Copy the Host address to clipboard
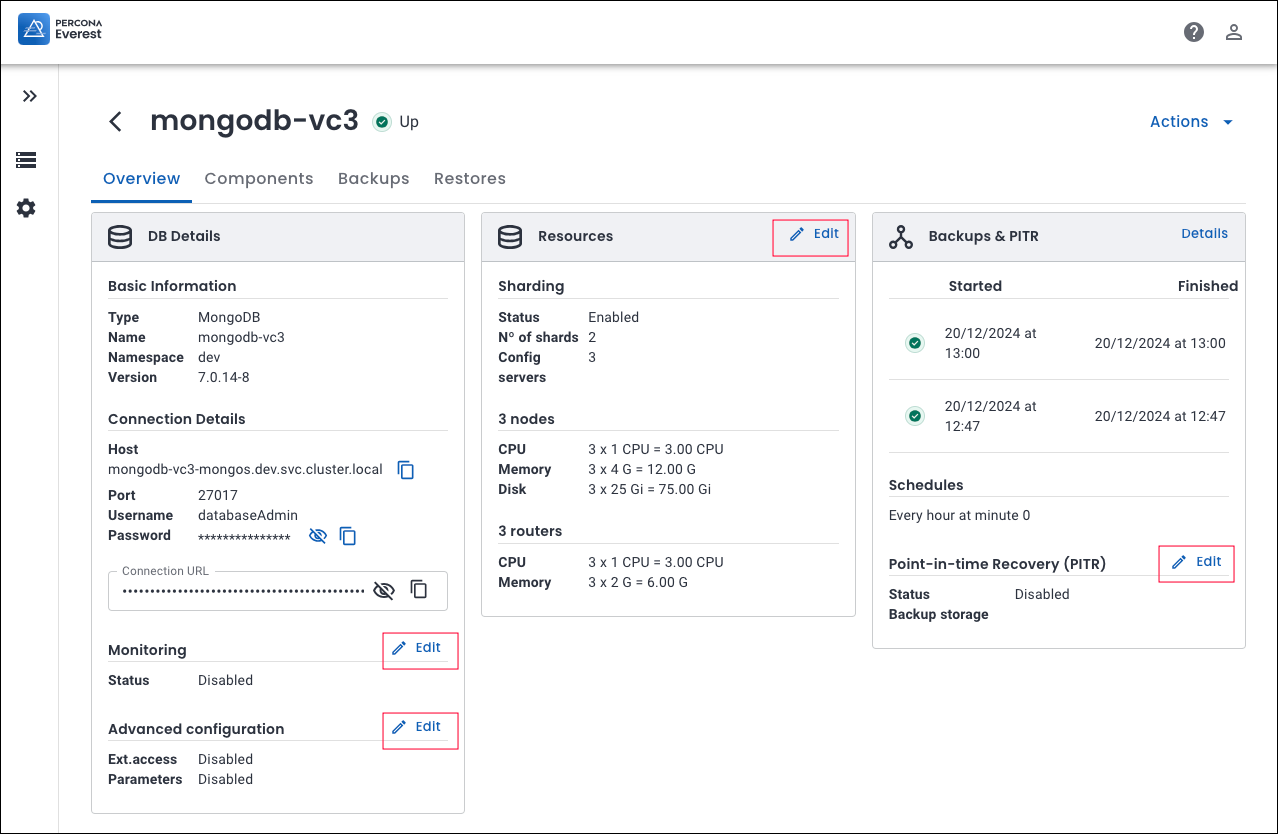The width and height of the screenshot is (1278, 834). 406,470
